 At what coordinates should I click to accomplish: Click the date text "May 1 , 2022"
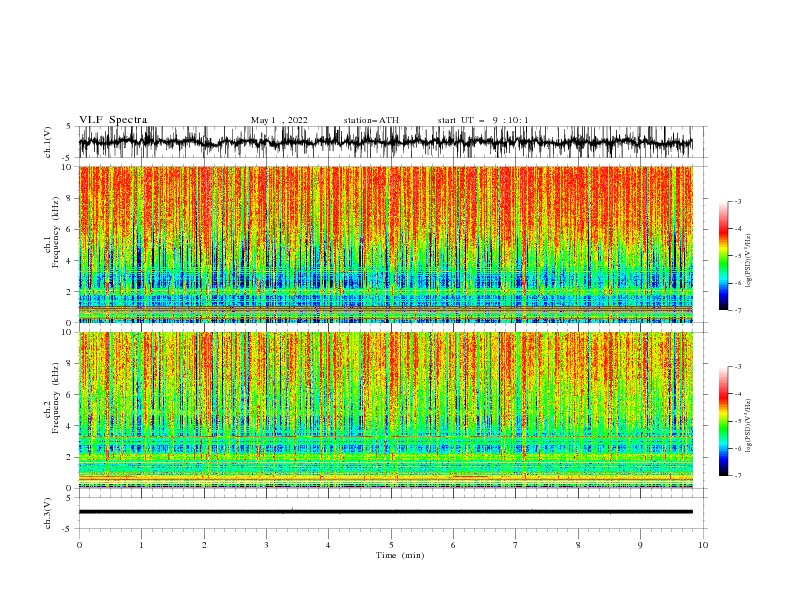(x=279, y=120)
